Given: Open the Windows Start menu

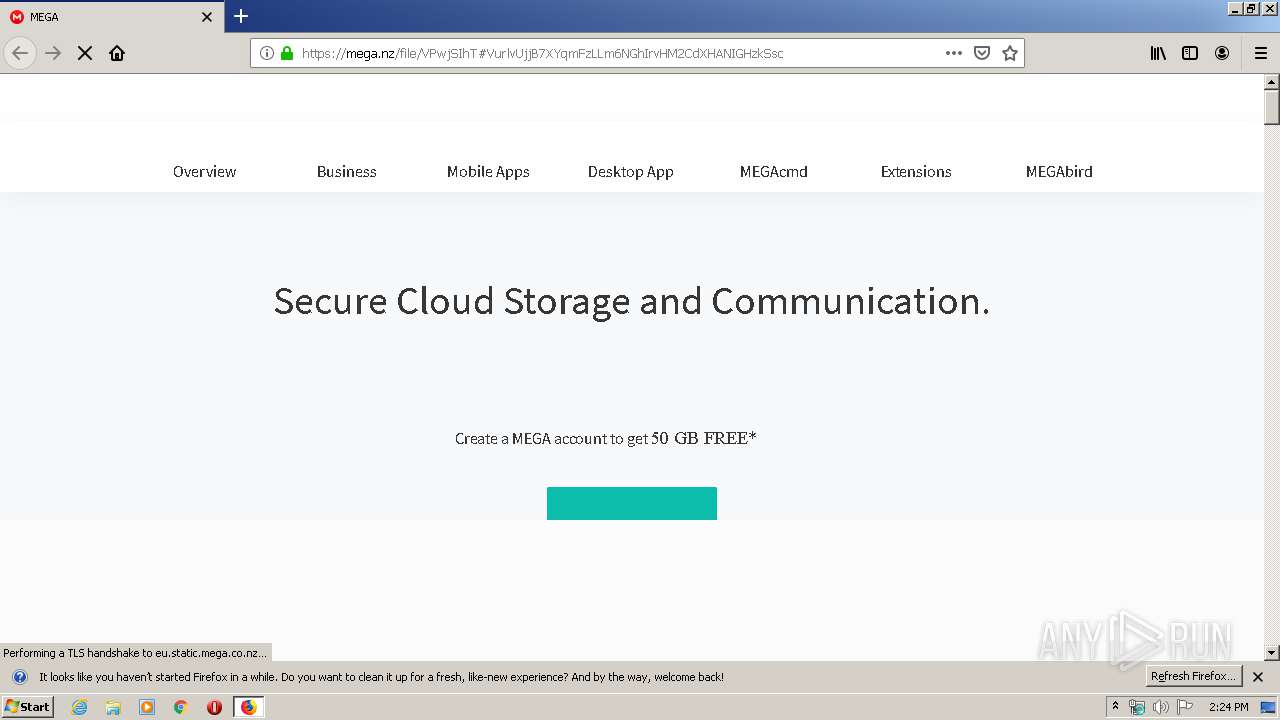Looking at the screenshot, I should point(28,706).
